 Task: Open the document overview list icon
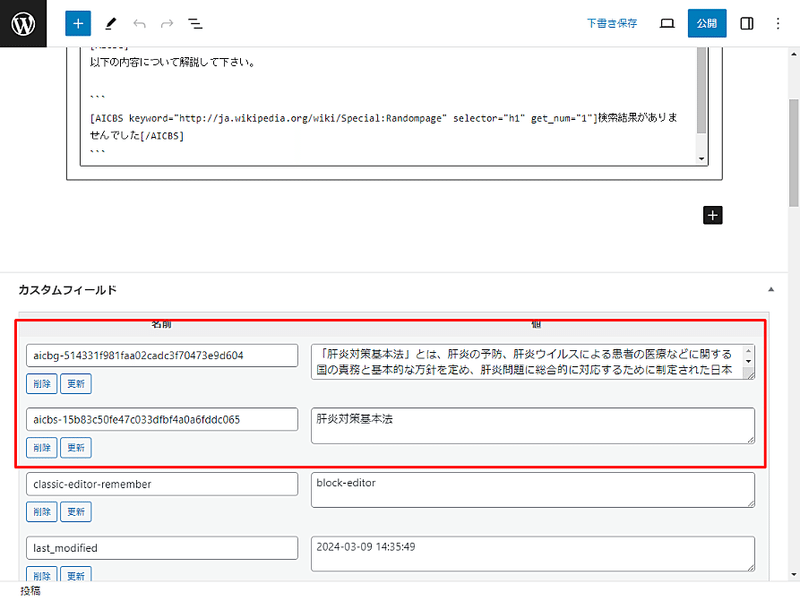click(x=195, y=23)
